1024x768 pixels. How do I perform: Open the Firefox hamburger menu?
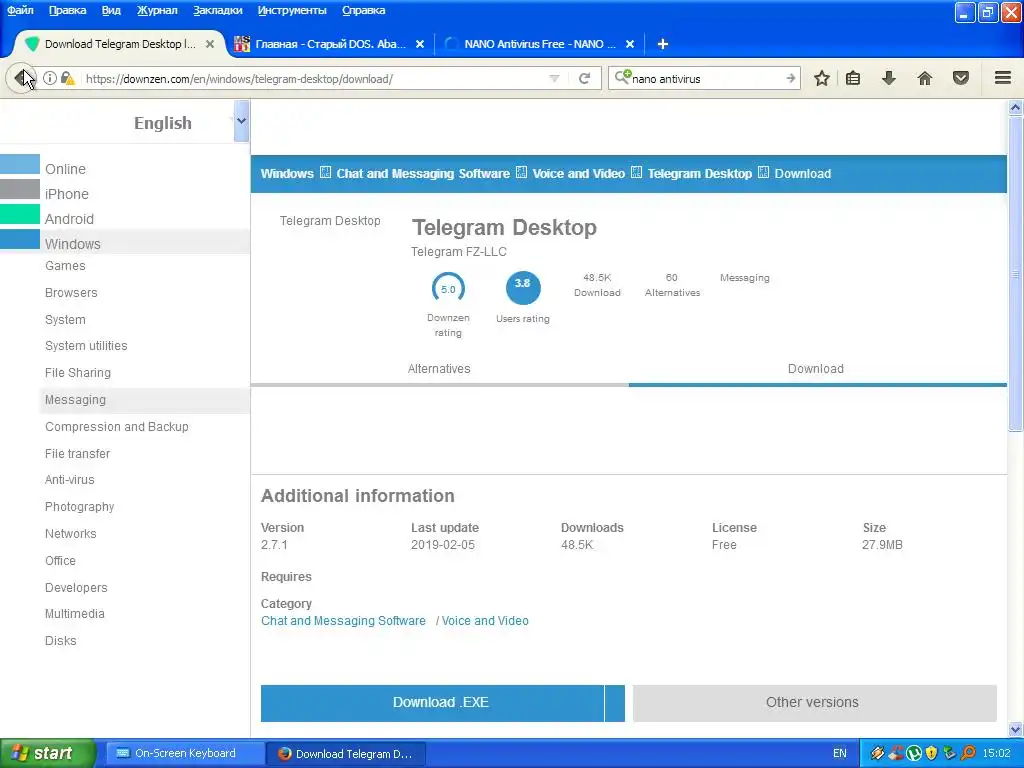click(x=1003, y=78)
